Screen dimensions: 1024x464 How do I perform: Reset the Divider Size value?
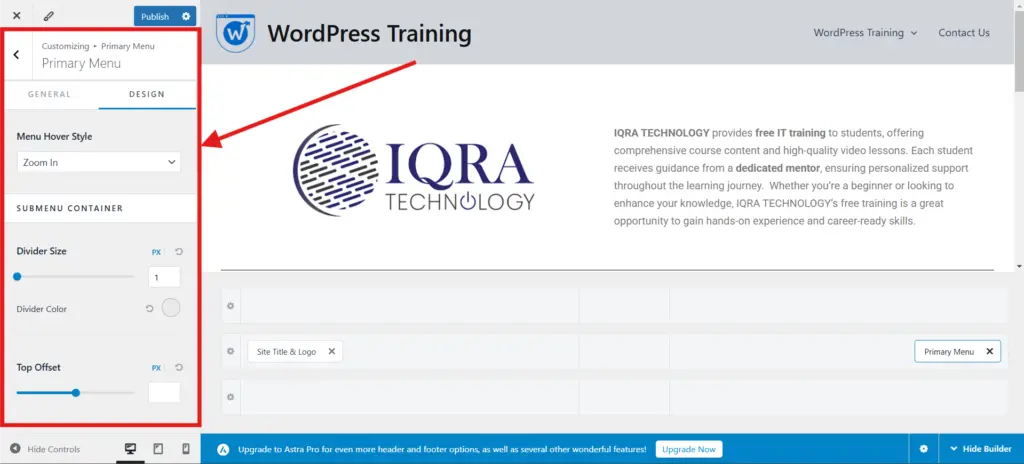[x=179, y=252]
